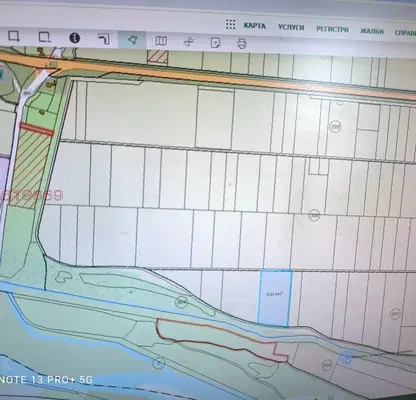Open the УСЛУГИ menu item

point(291,27)
